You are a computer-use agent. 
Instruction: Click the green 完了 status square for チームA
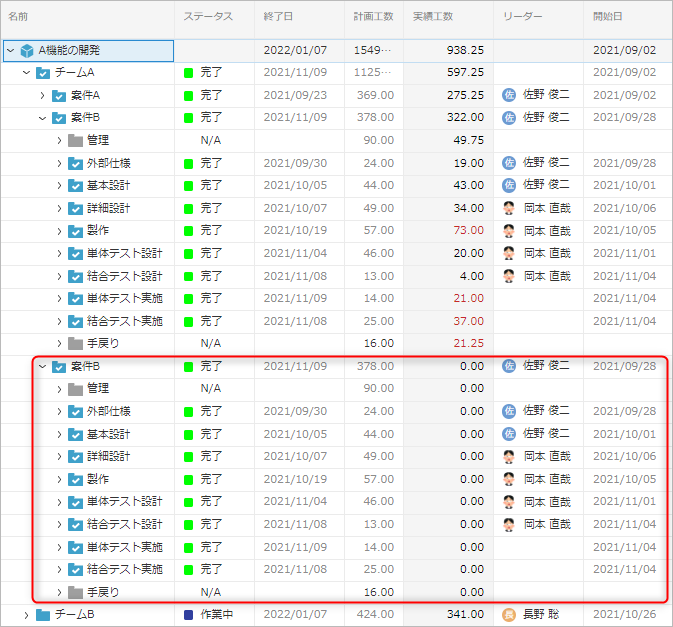point(188,73)
